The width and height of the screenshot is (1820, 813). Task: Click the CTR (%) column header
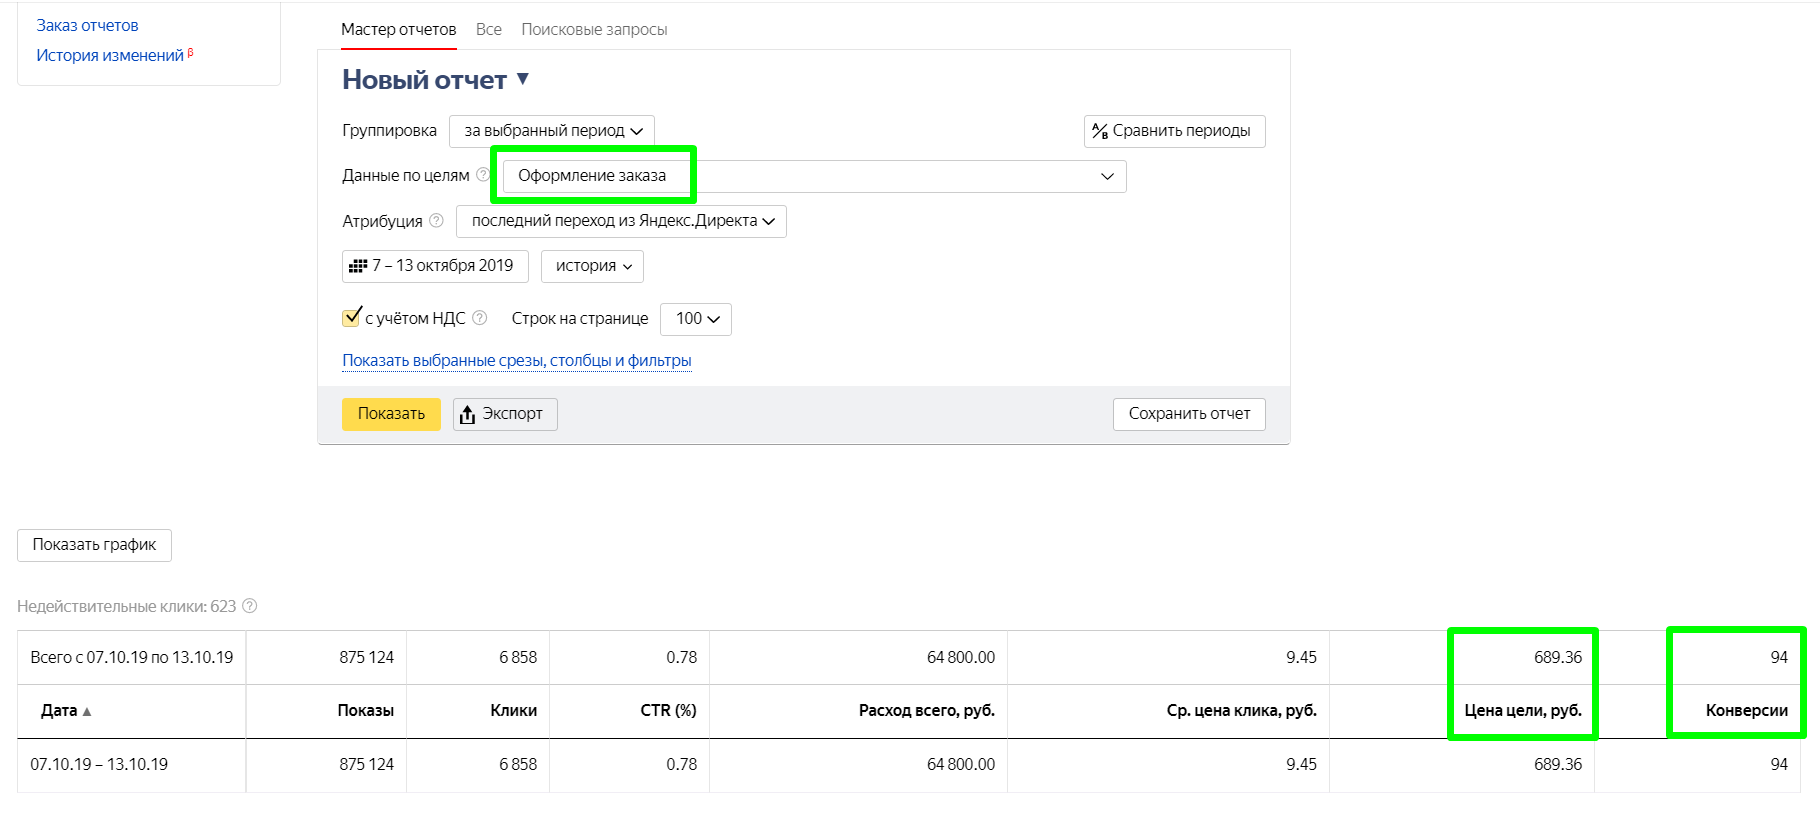tap(668, 711)
